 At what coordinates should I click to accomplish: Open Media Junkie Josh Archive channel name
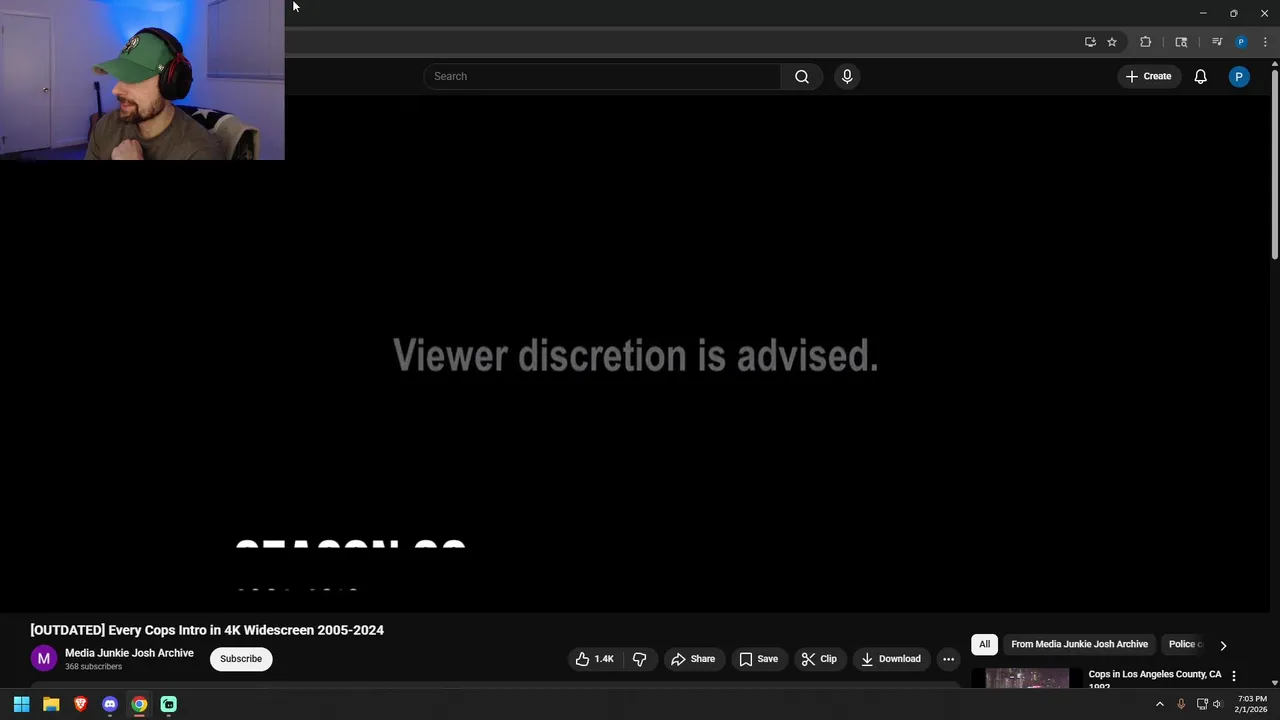click(x=129, y=653)
